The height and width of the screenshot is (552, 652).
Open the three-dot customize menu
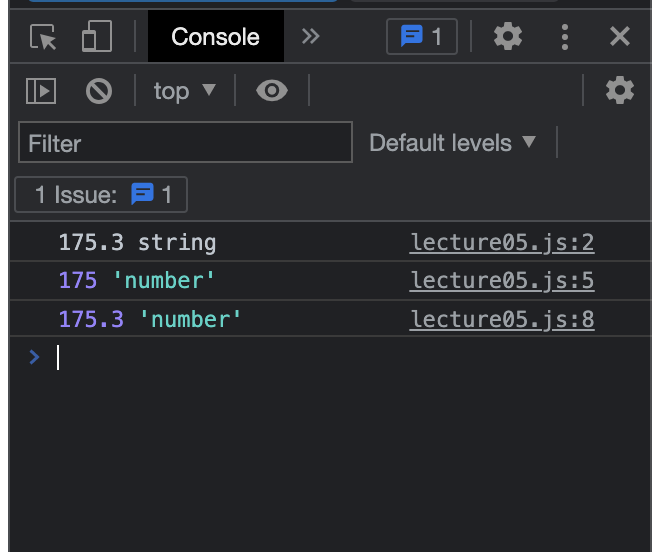[x=565, y=37]
